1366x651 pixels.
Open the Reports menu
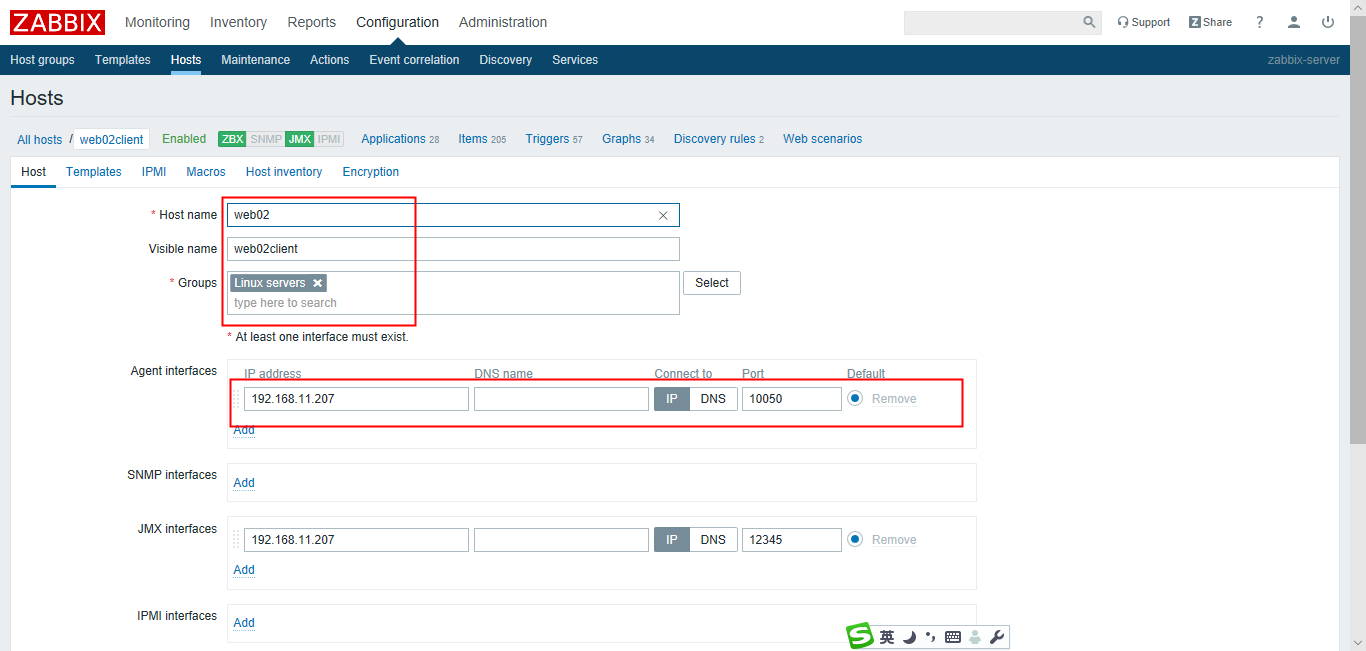click(x=312, y=22)
